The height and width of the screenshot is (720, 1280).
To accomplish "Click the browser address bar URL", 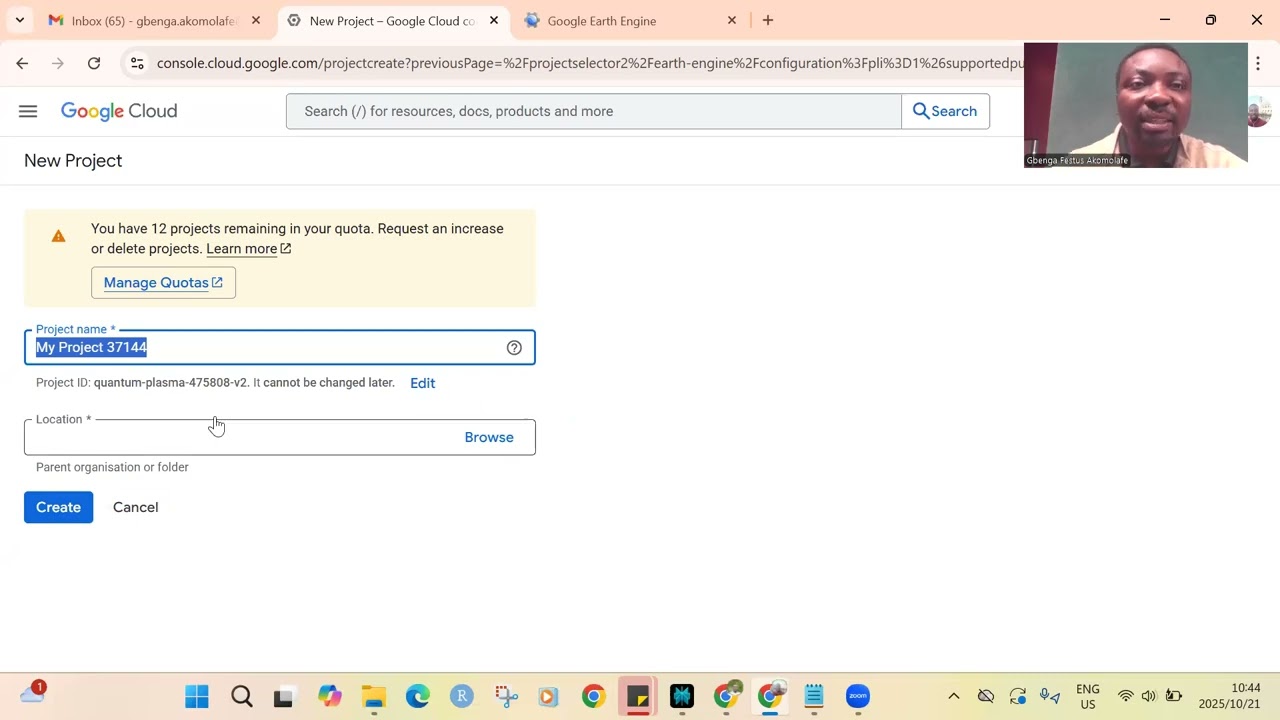I will 590,63.
